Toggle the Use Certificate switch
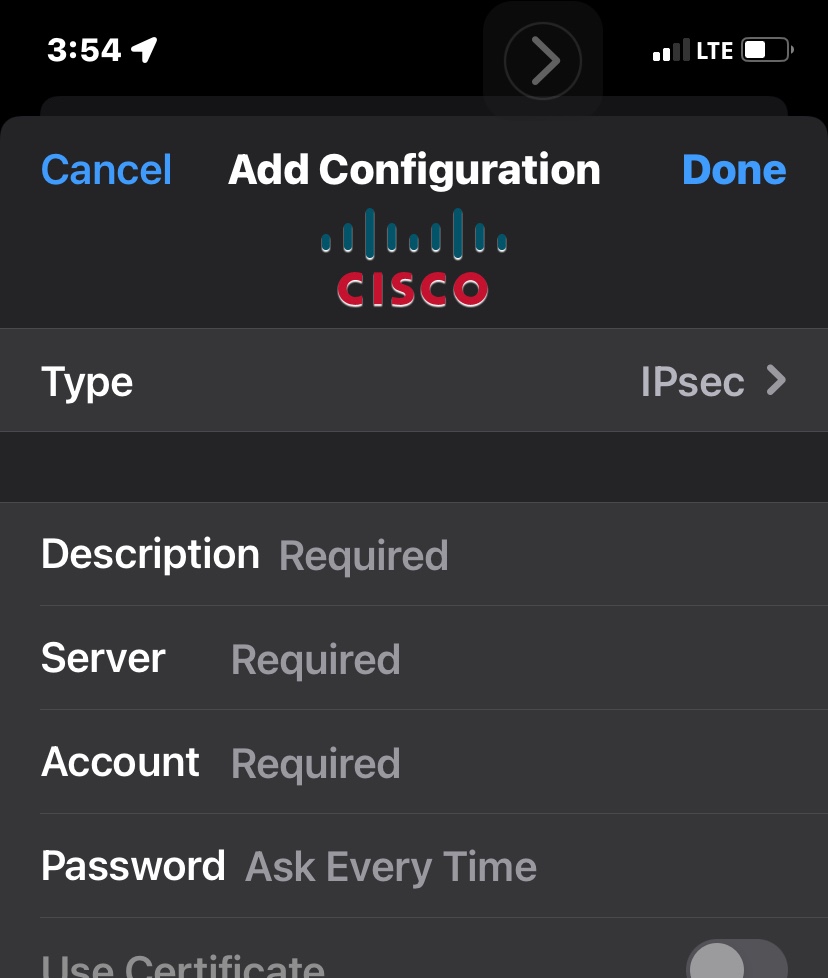Screen dimensions: 828x978 click(x=737, y=962)
